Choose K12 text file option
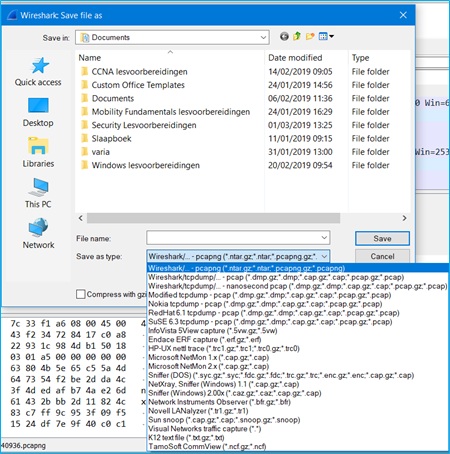Image resolution: width=450 pixels, height=454 pixels. pyautogui.click(x=298, y=437)
